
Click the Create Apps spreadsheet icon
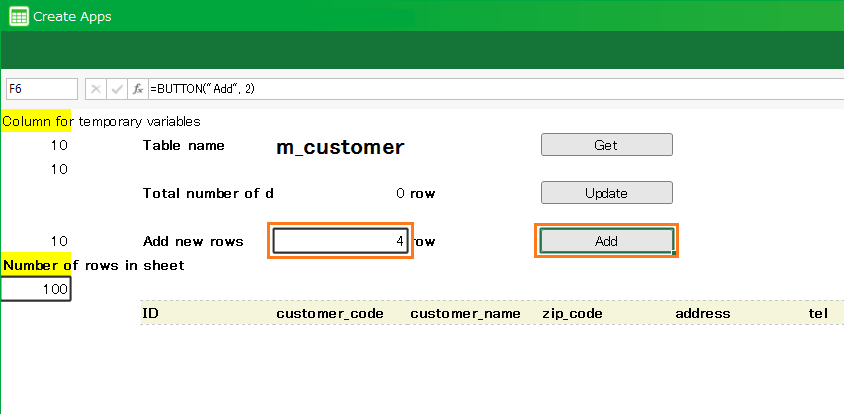18,17
